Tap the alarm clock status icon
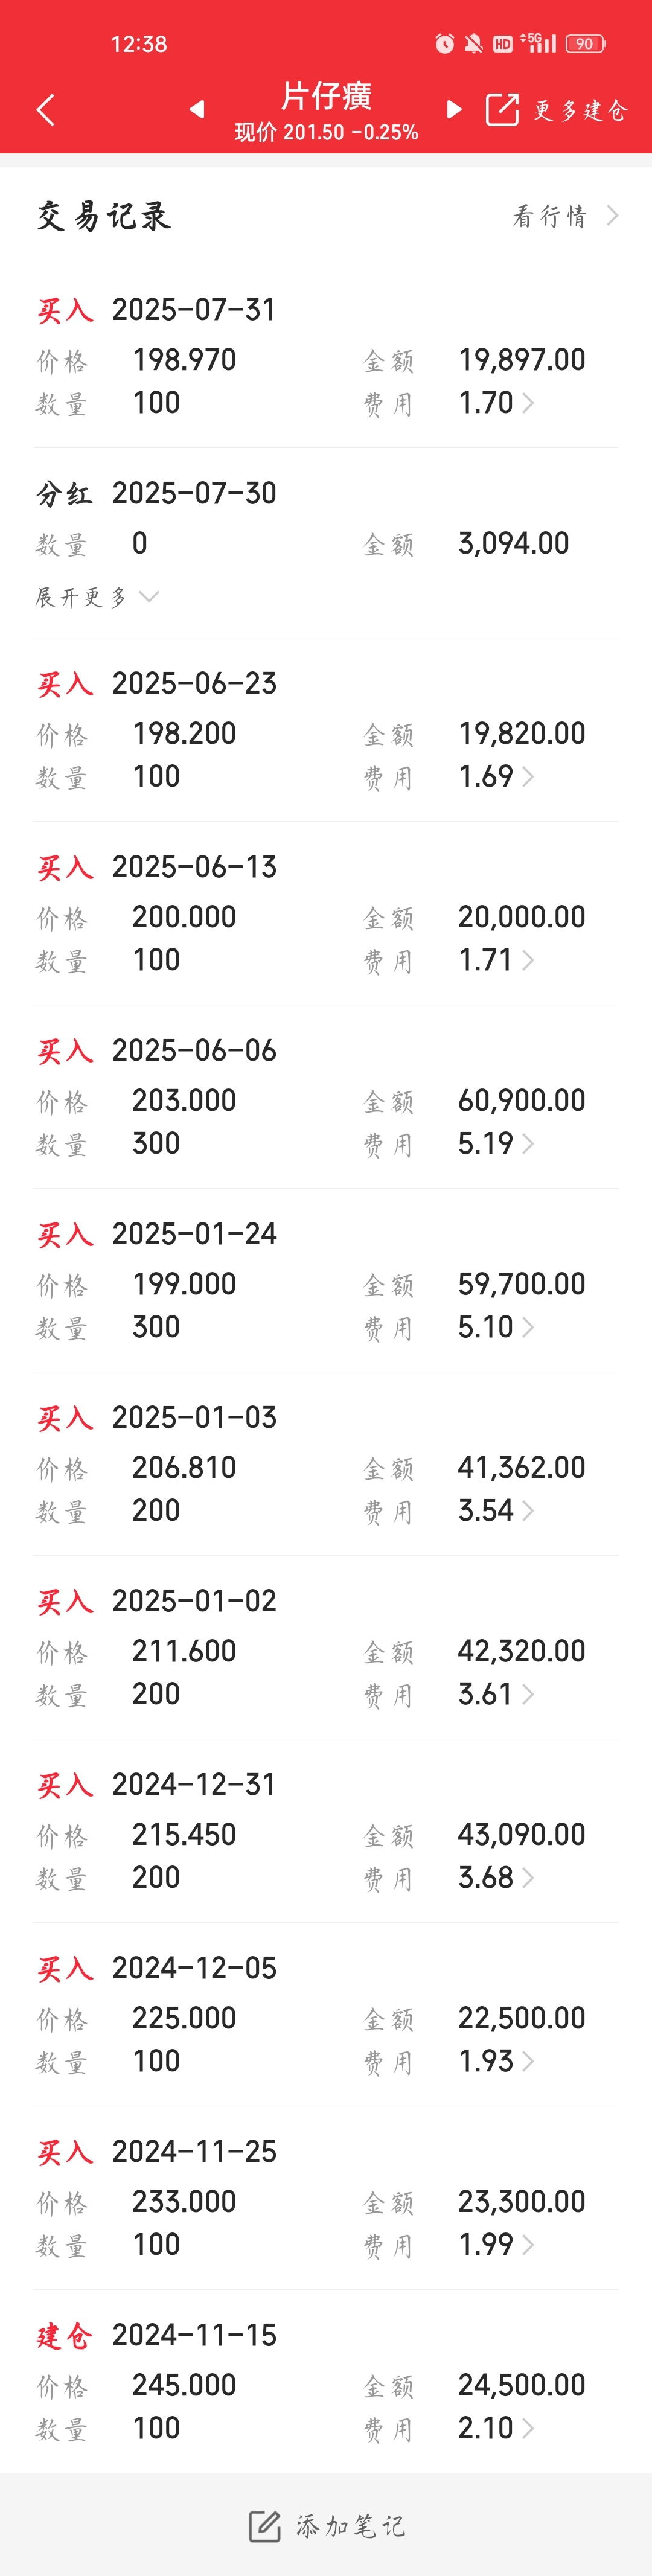This screenshot has height=2576, width=652. click(x=444, y=43)
